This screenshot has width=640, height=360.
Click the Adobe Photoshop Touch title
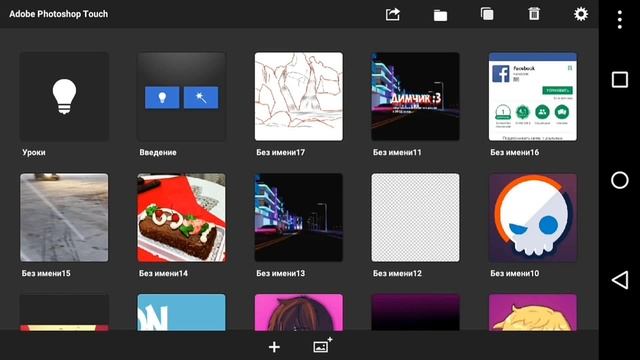[59, 14]
